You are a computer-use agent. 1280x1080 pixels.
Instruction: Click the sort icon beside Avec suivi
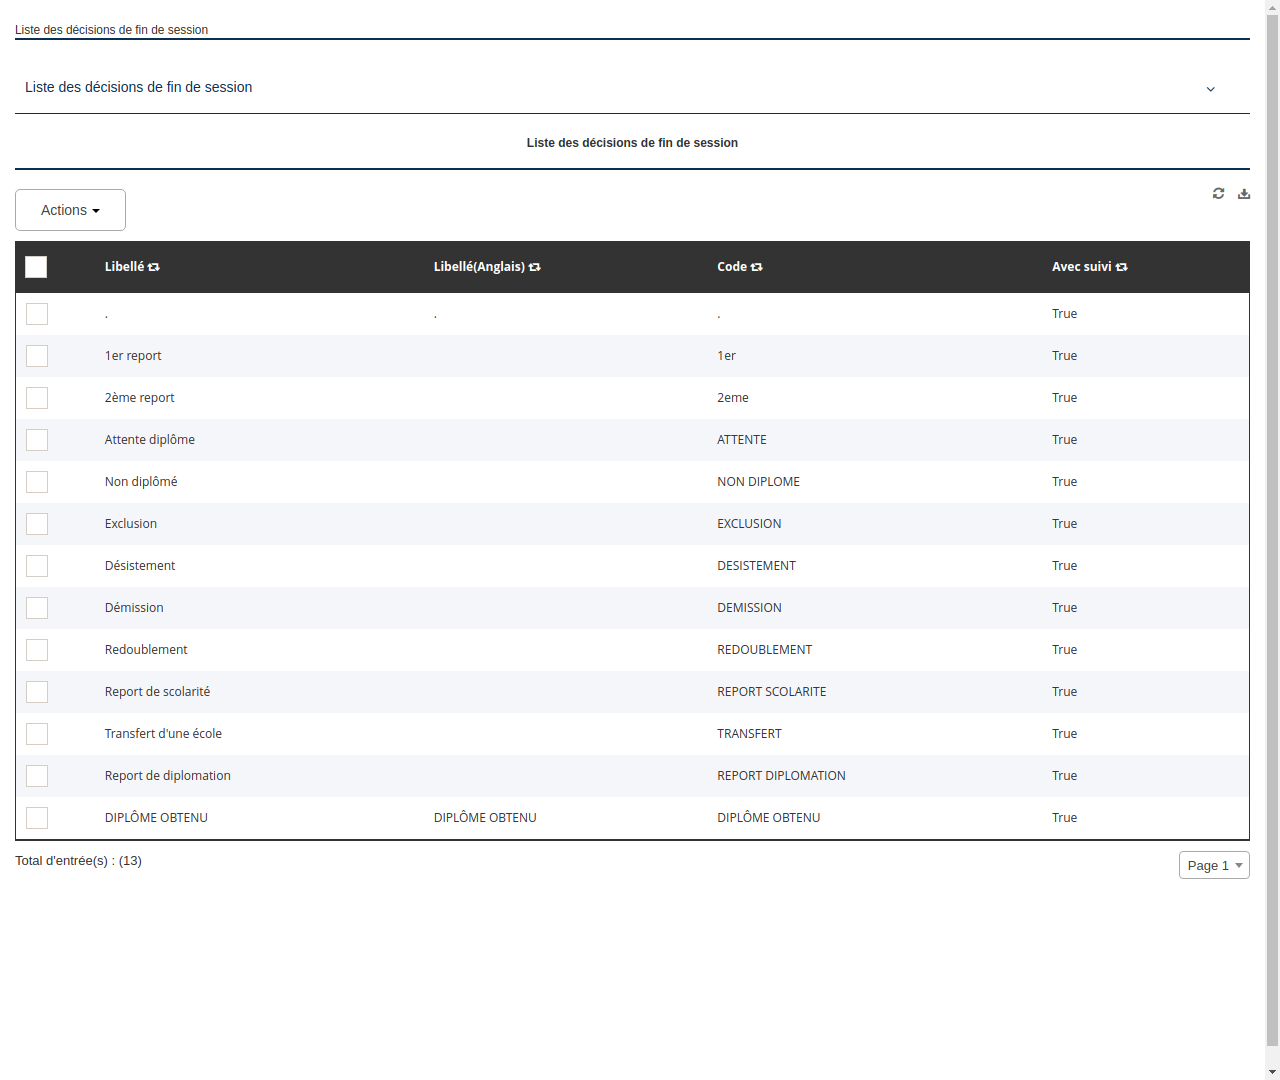click(x=1121, y=267)
